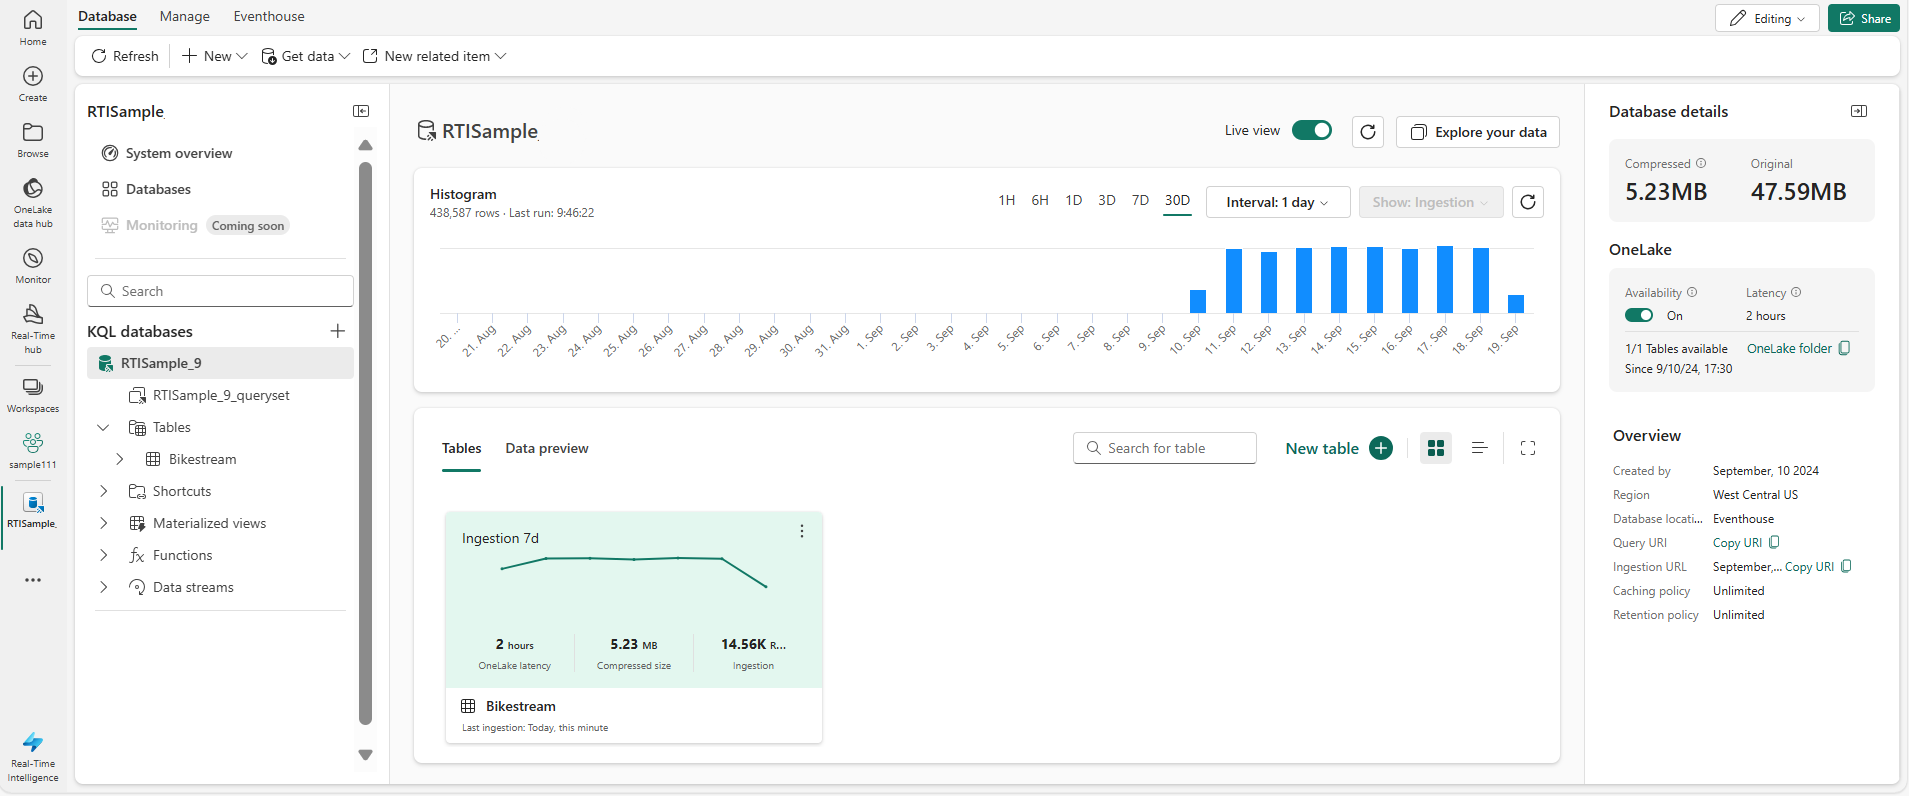This screenshot has height=796, width=1909.
Task: Open the Editing mode dropdown
Action: 1767,18
